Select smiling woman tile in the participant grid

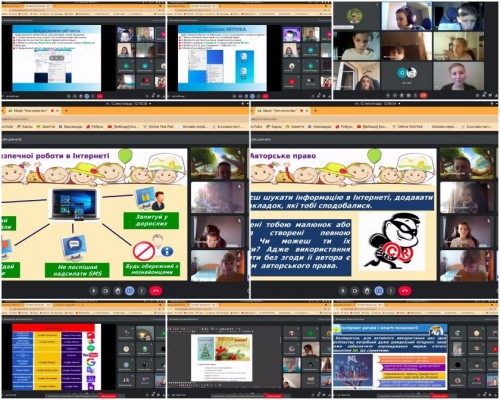pyautogui.click(x=459, y=76)
